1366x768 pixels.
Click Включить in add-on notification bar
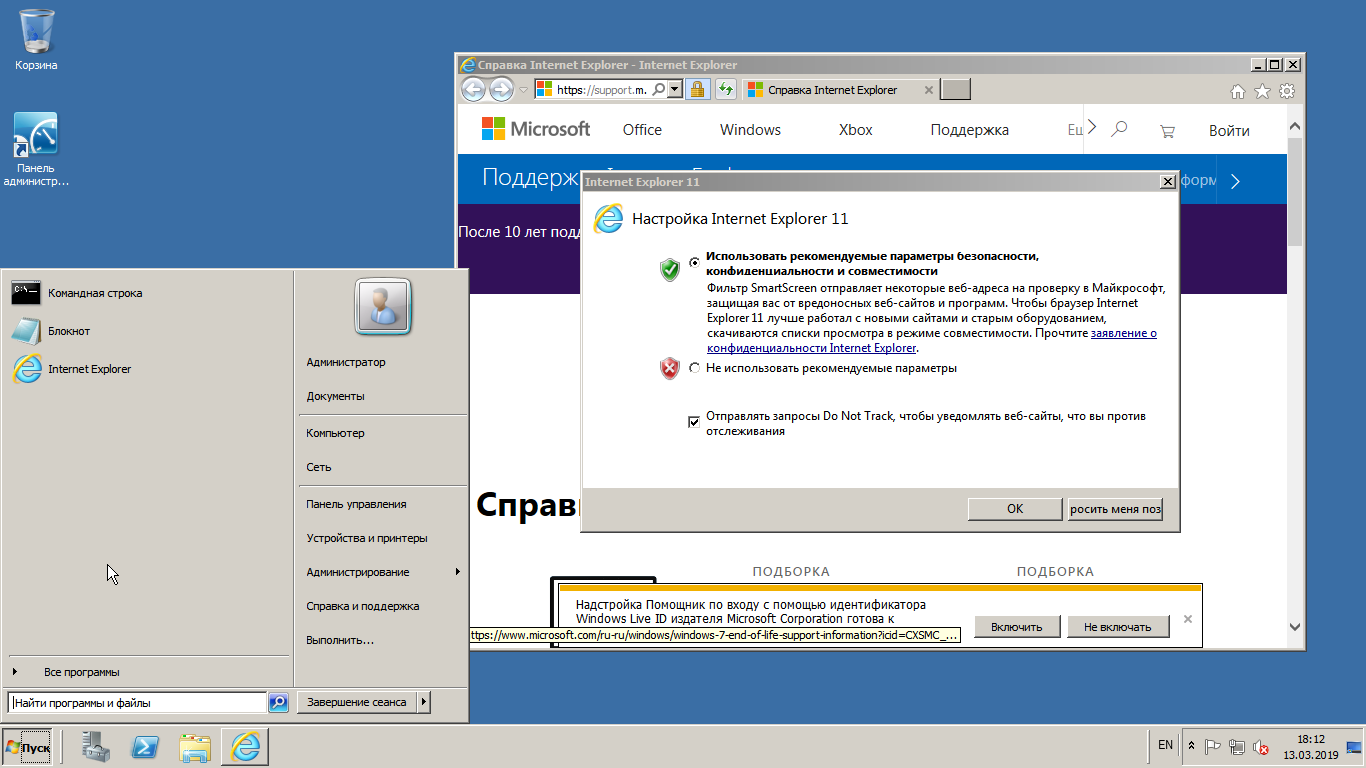click(x=1017, y=627)
